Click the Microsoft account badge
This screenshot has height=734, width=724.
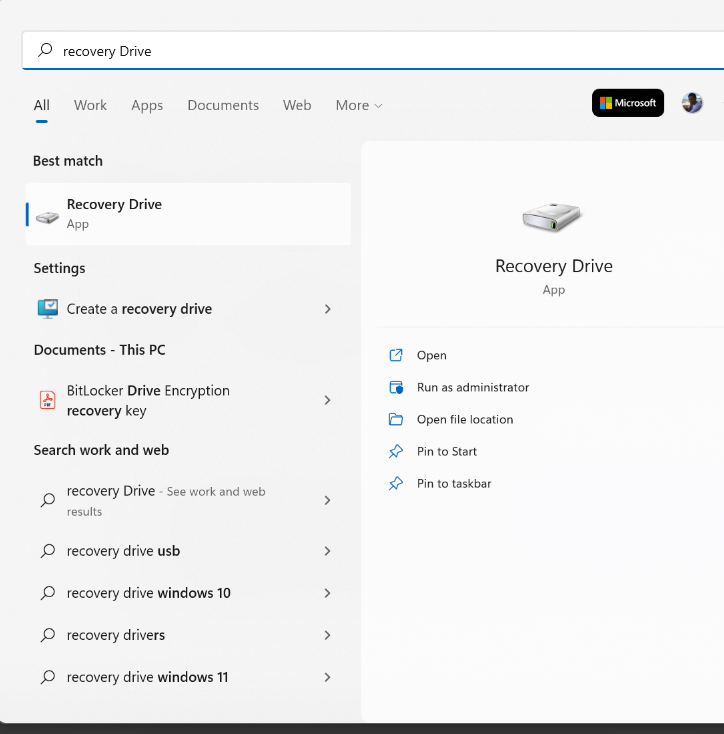(628, 103)
